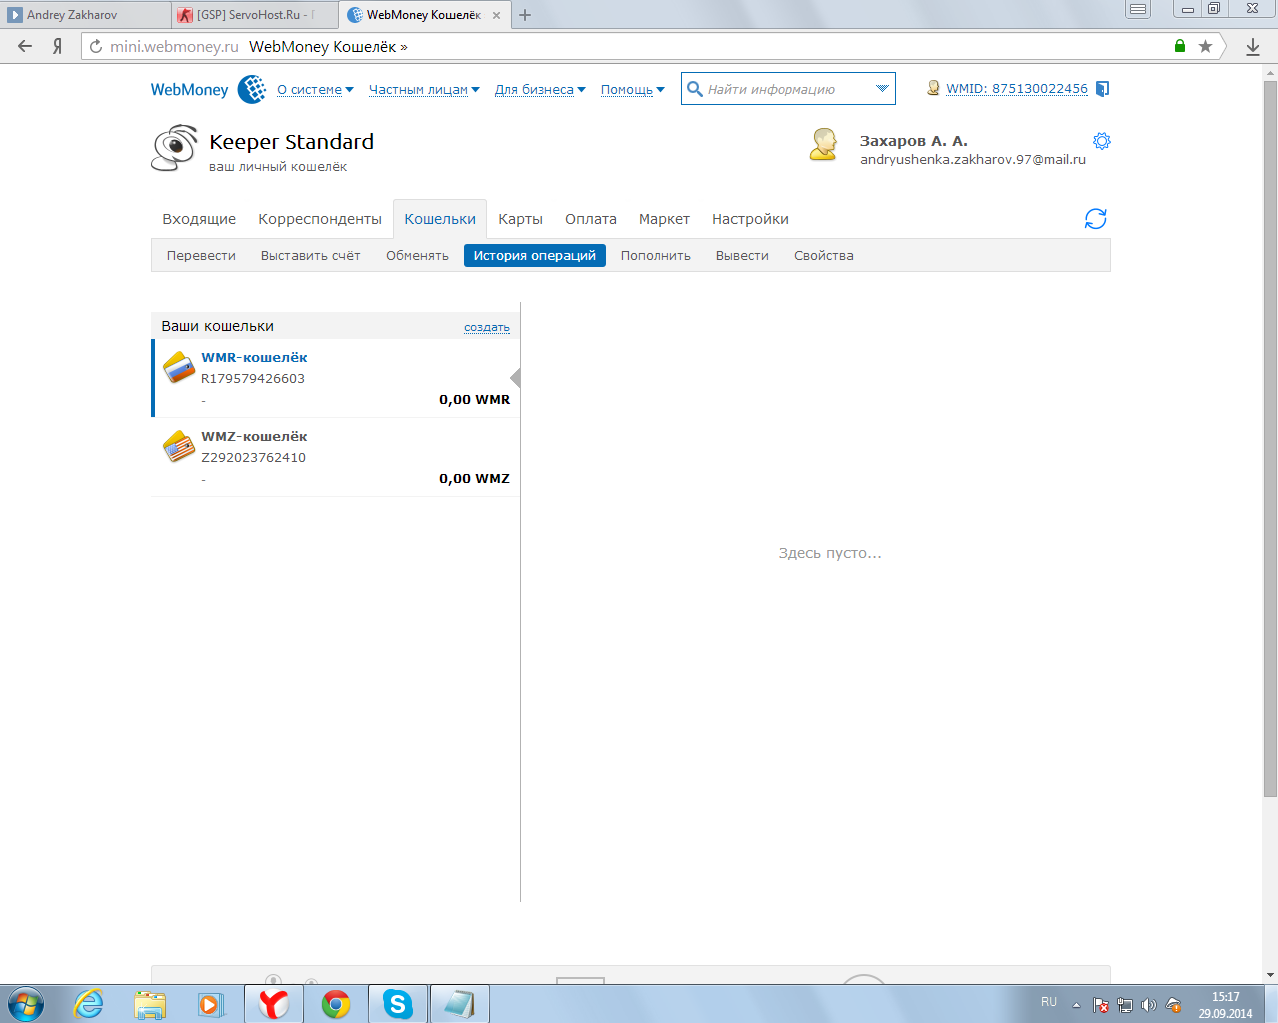The width and height of the screenshot is (1278, 1023).
Task: Expand the Частным лицам dropdown menu
Action: point(424,89)
